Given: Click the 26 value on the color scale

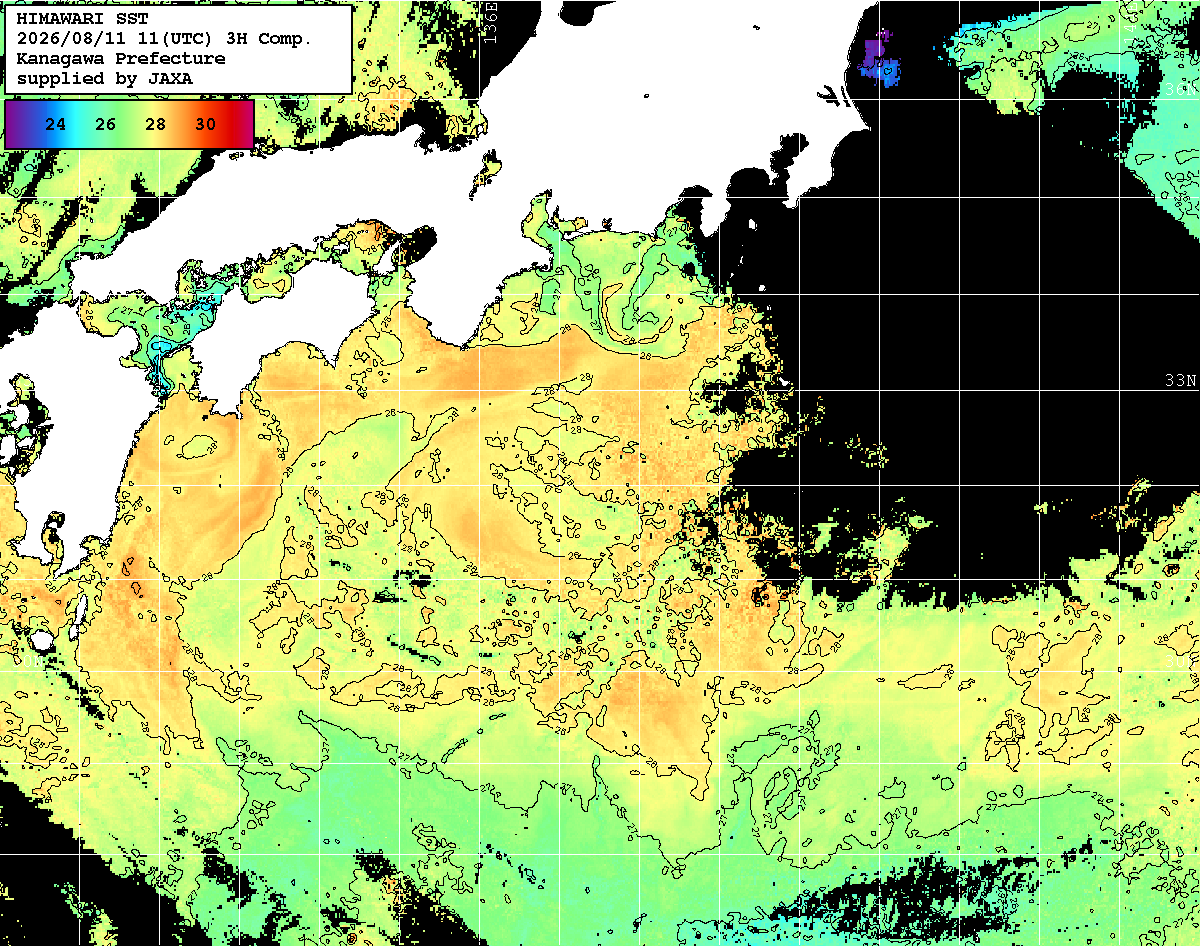Looking at the screenshot, I should click(x=106, y=125).
